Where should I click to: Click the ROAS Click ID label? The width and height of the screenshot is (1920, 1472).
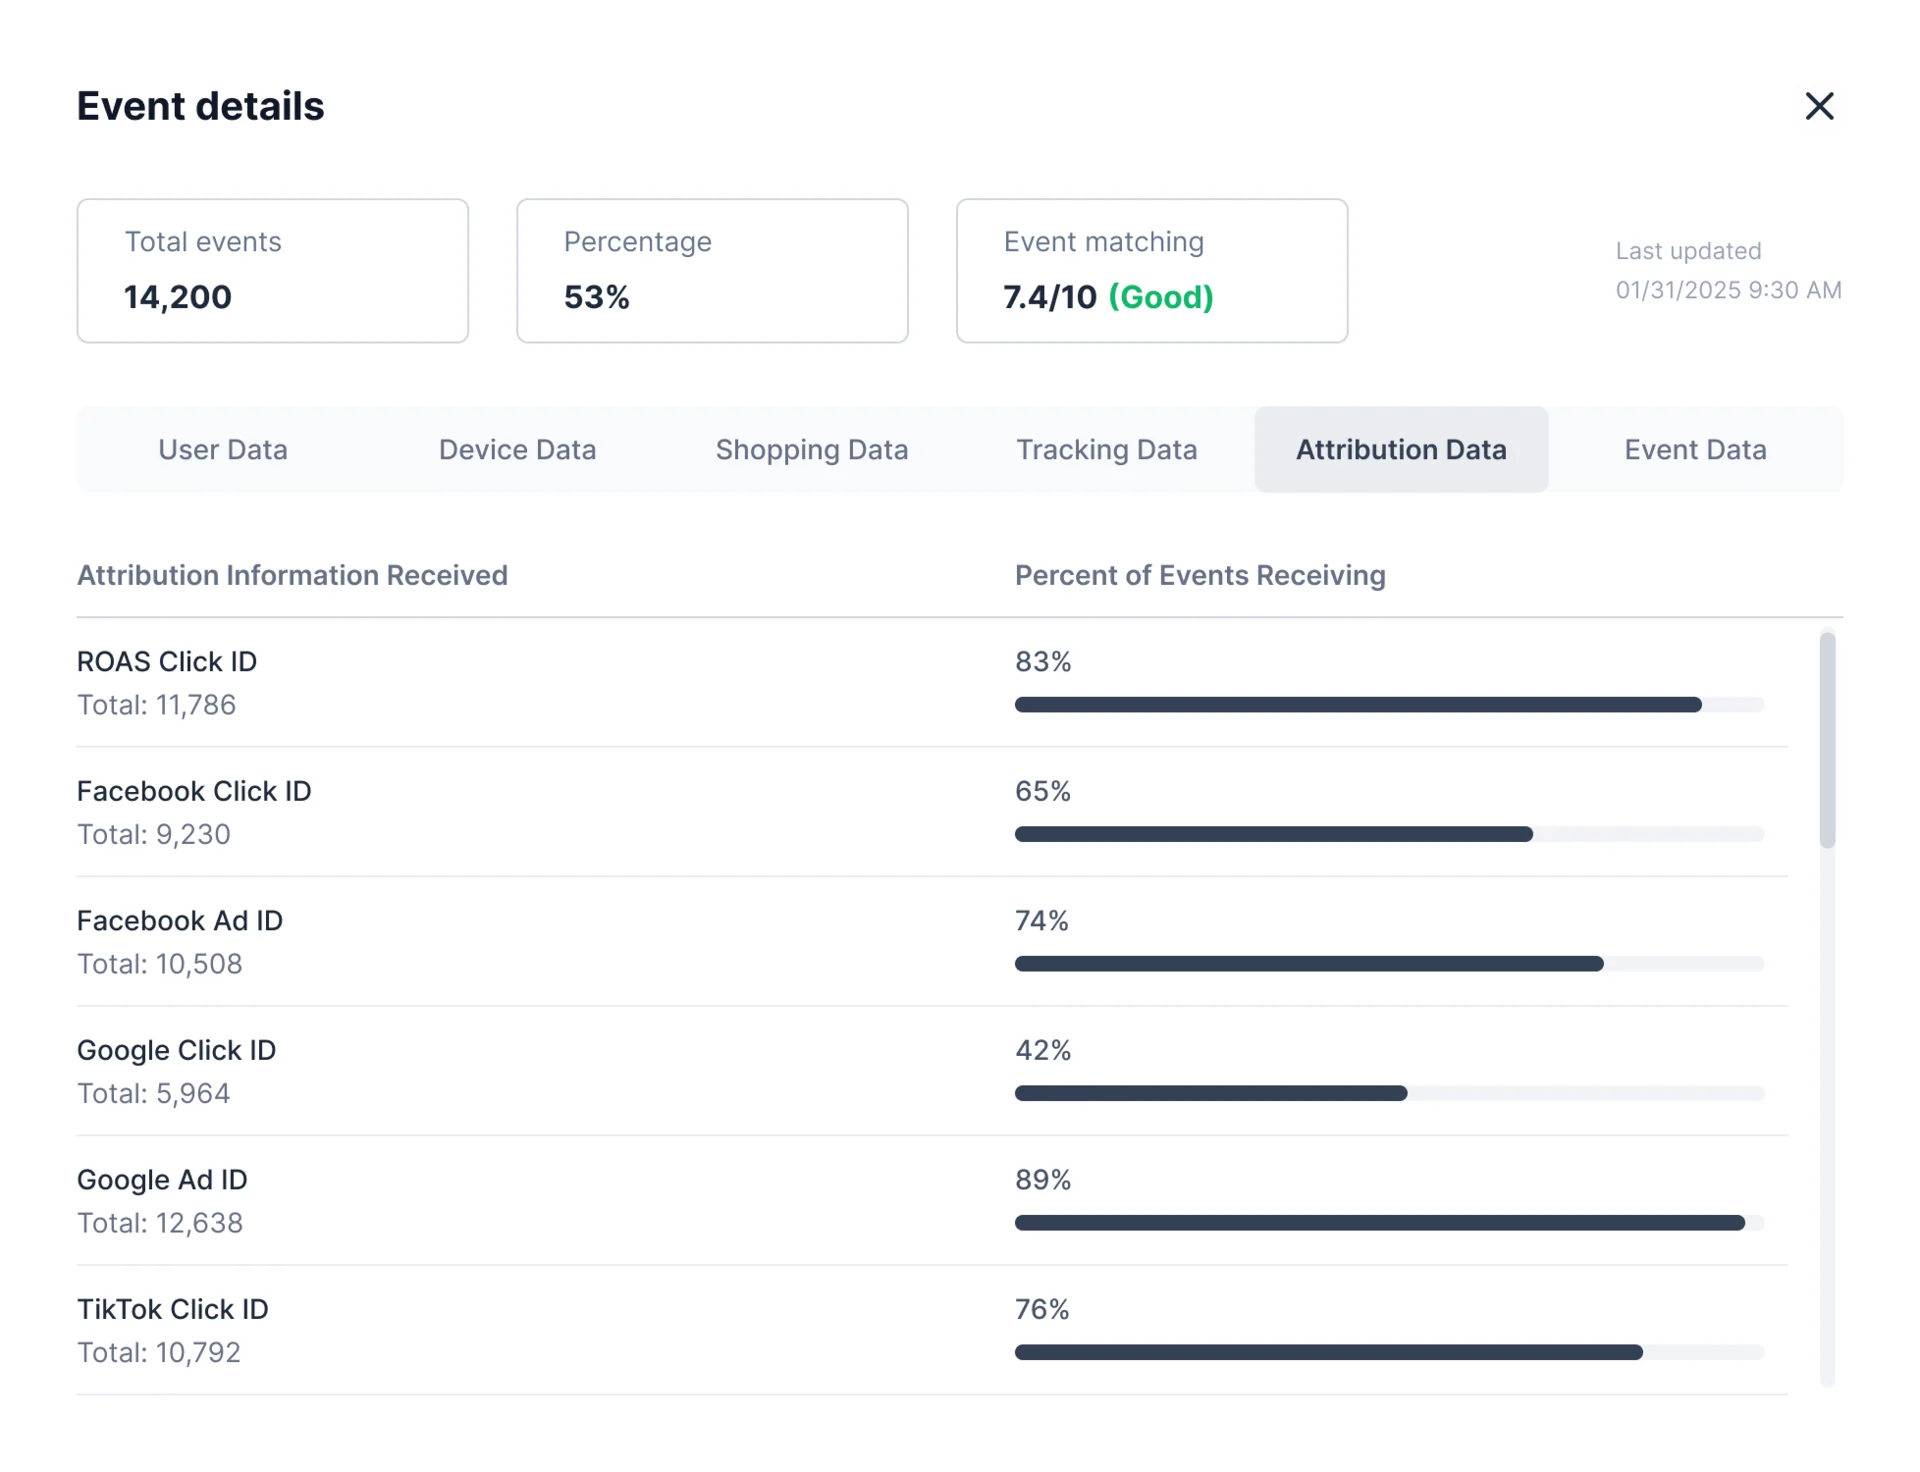167,662
